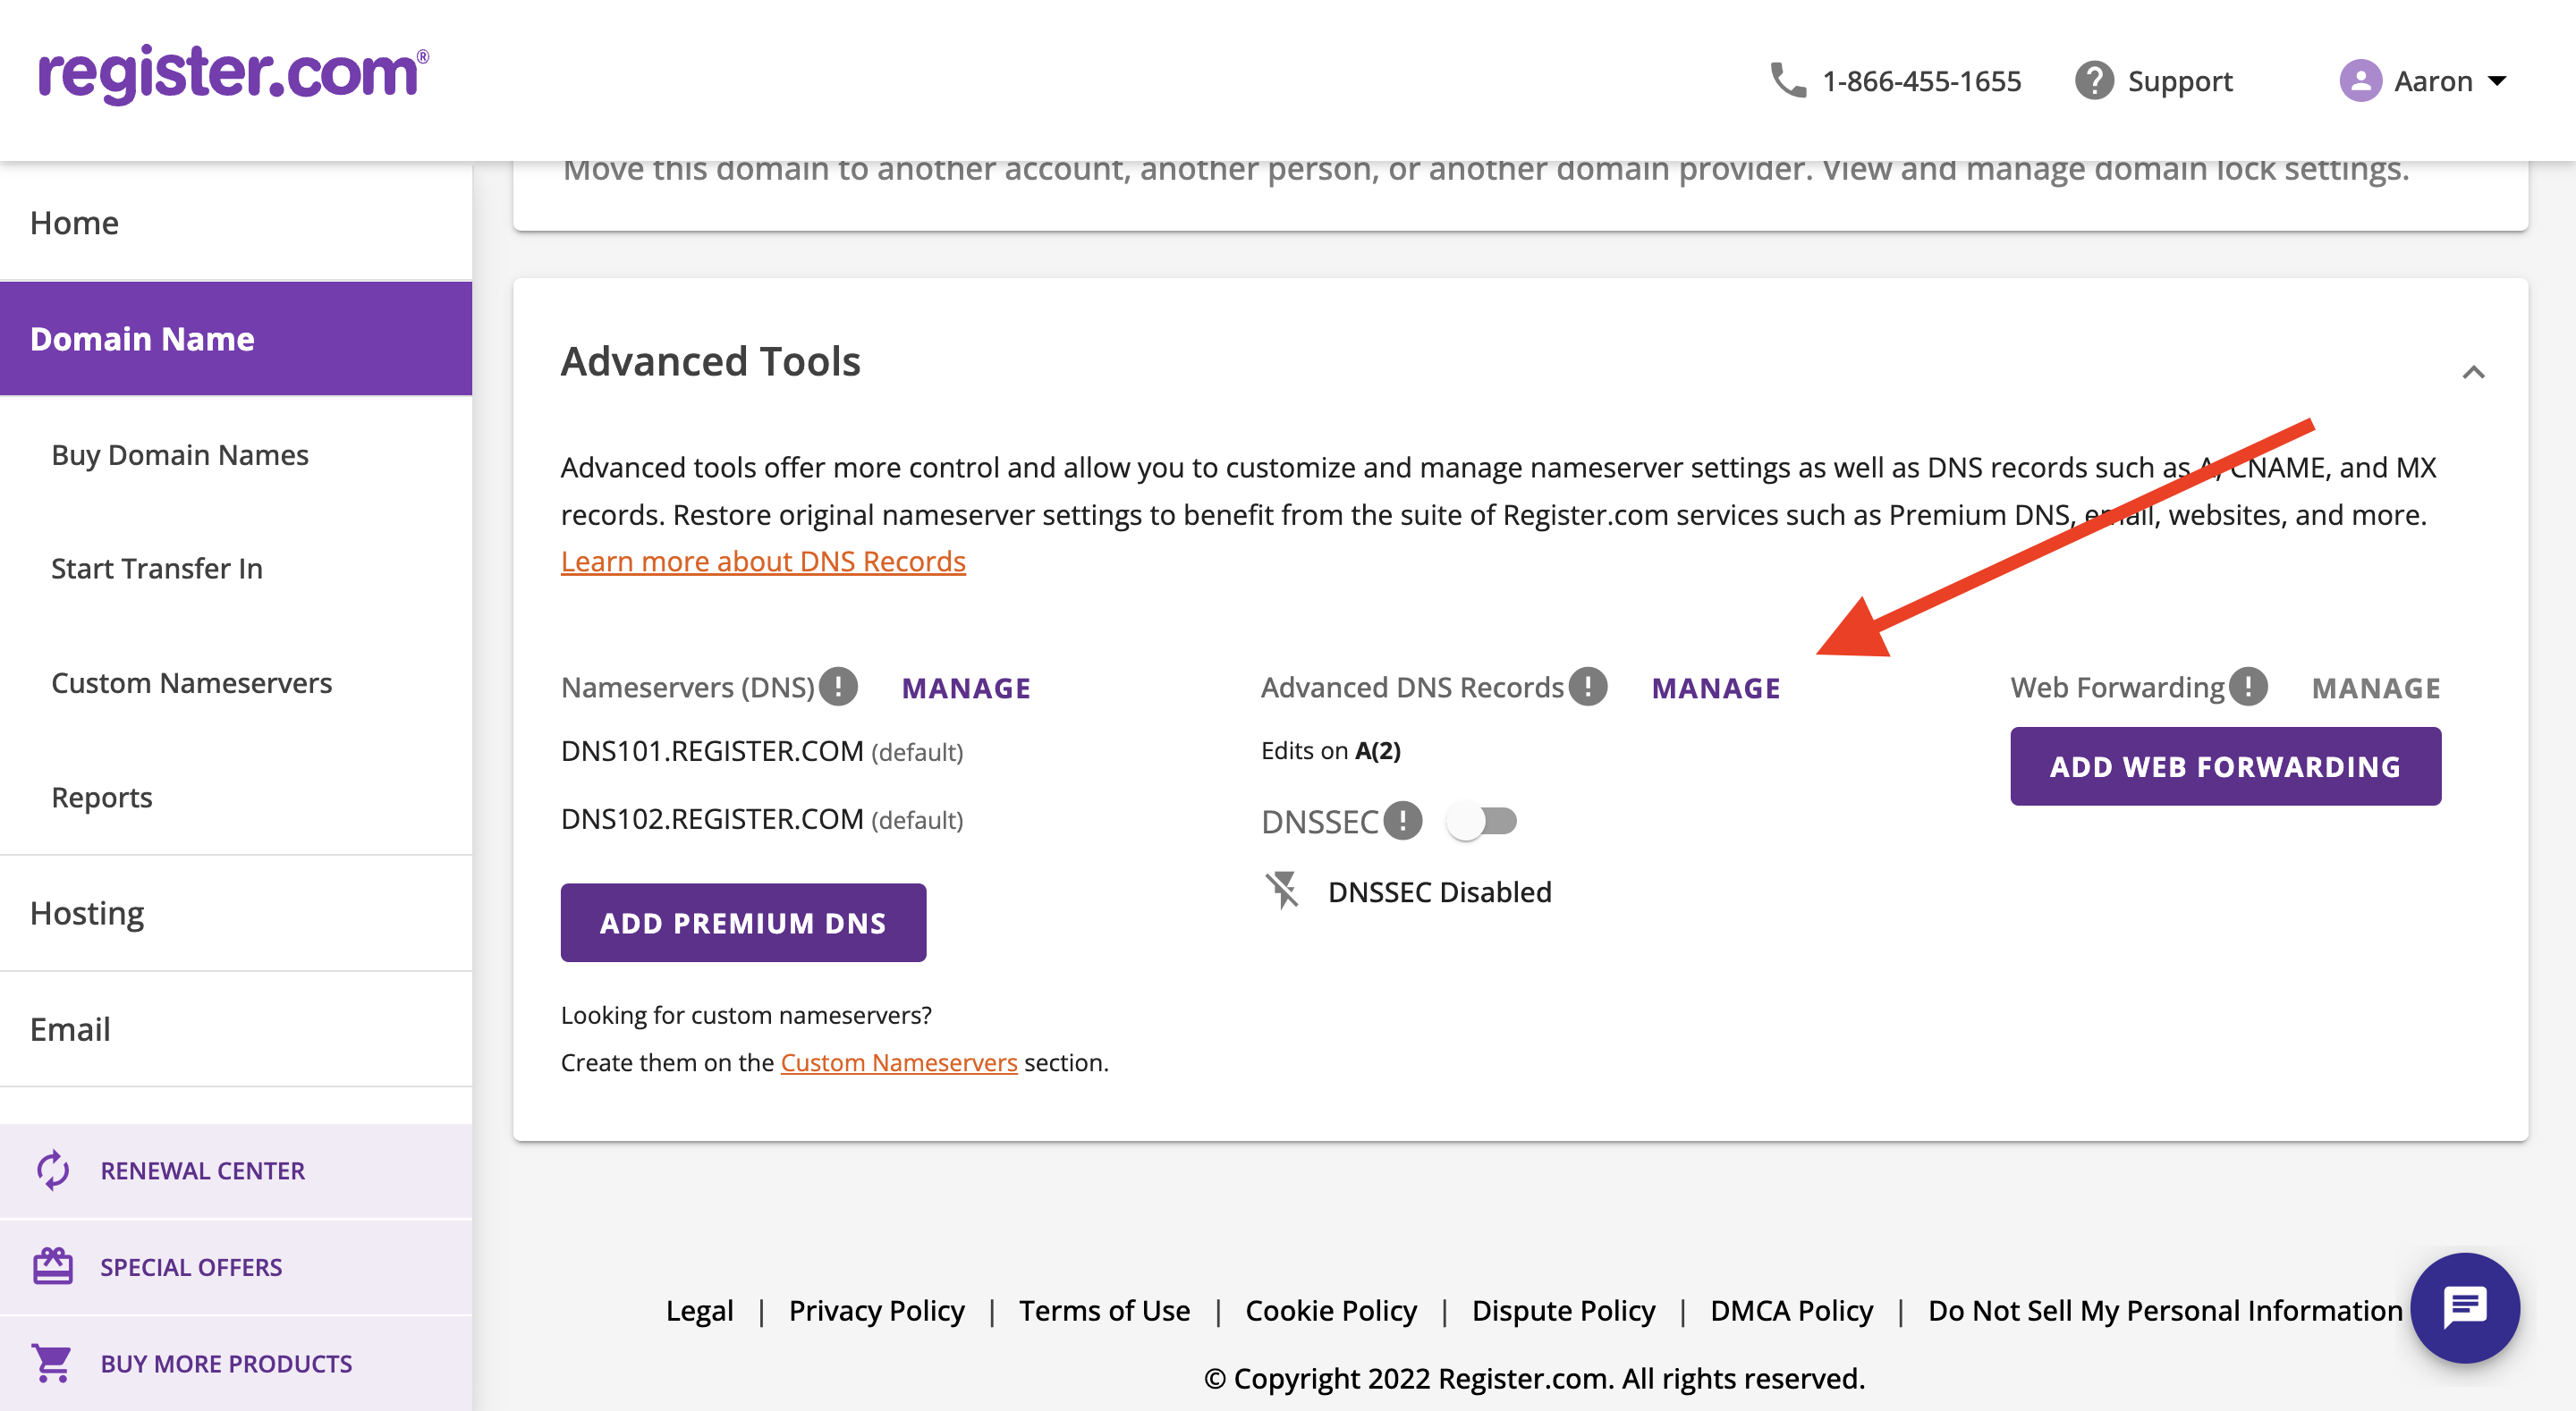The height and width of the screenshot is (1411, 2576).
Task: Open Terms of Use footer link
Action: click(1105, 1310)
